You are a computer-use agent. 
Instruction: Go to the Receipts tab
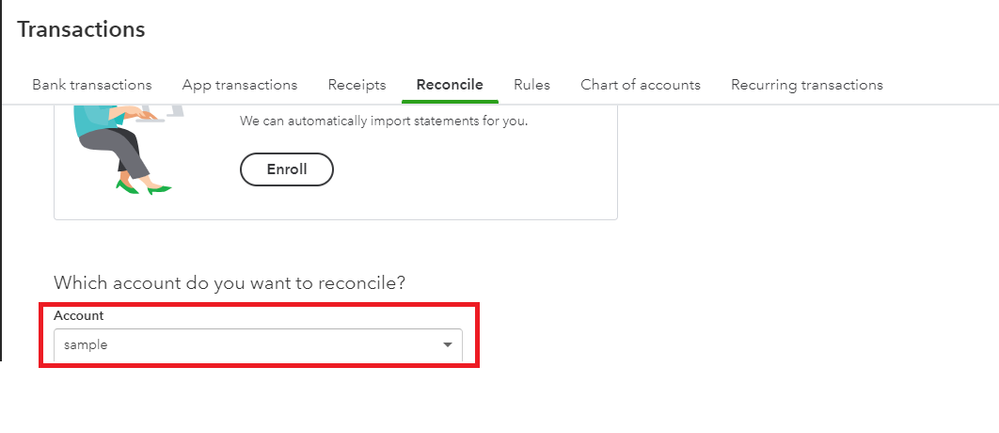(x=357, y=85)
